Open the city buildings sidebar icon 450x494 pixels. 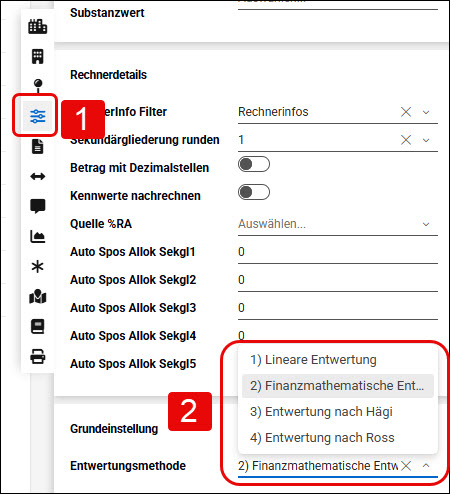tap(37, 27)
